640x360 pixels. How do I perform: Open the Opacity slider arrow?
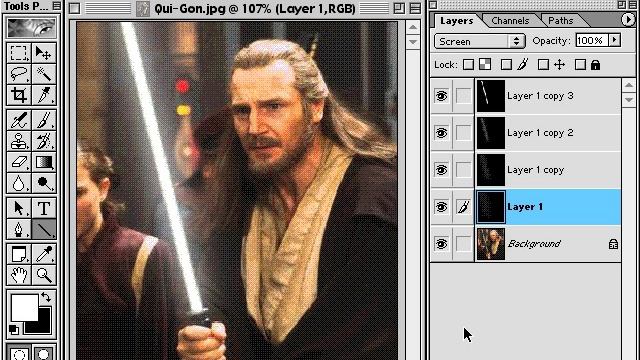614,40
